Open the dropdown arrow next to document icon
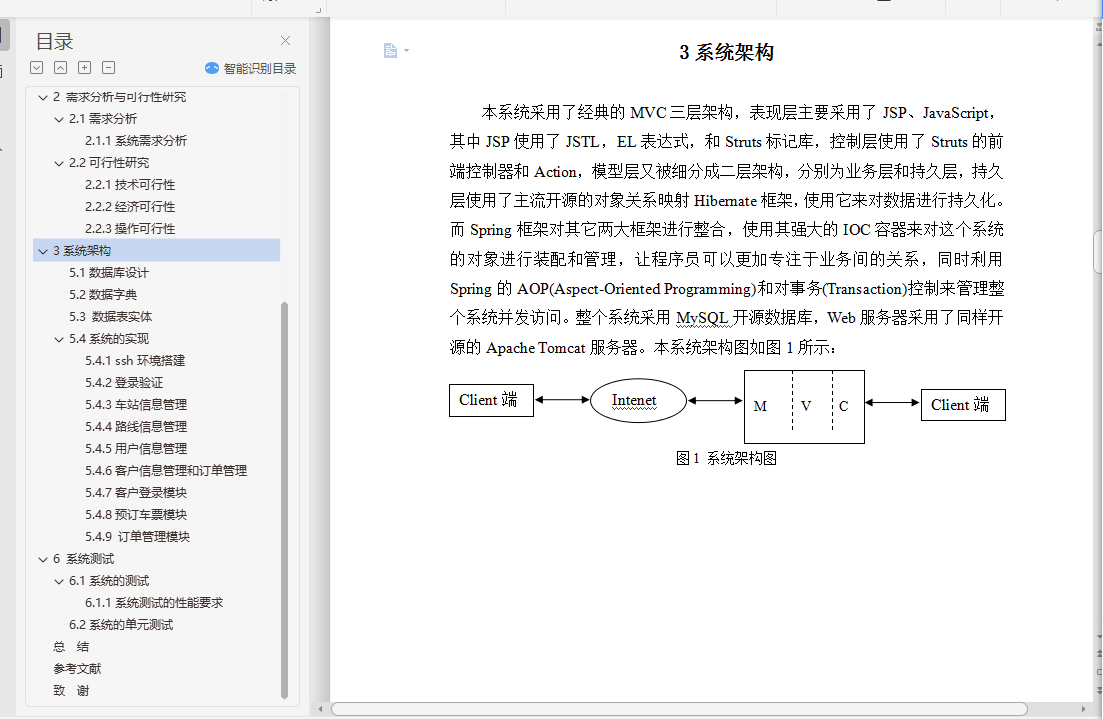The image size is (1103, 719). click(407, 51)
